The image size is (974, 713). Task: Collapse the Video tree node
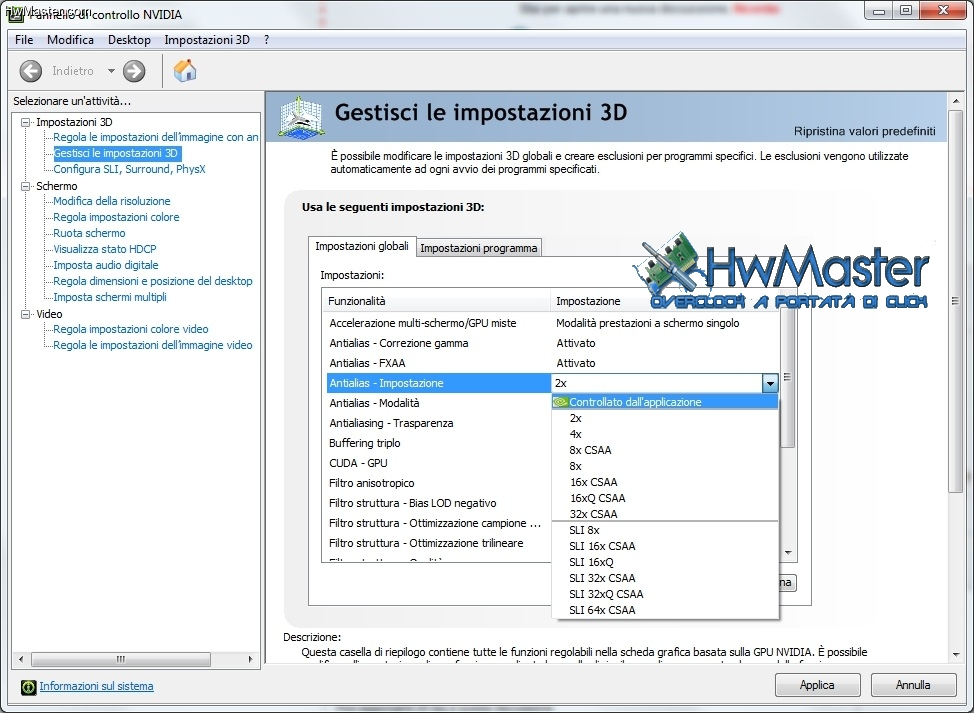pyautogui.click(x=25, y=314)
